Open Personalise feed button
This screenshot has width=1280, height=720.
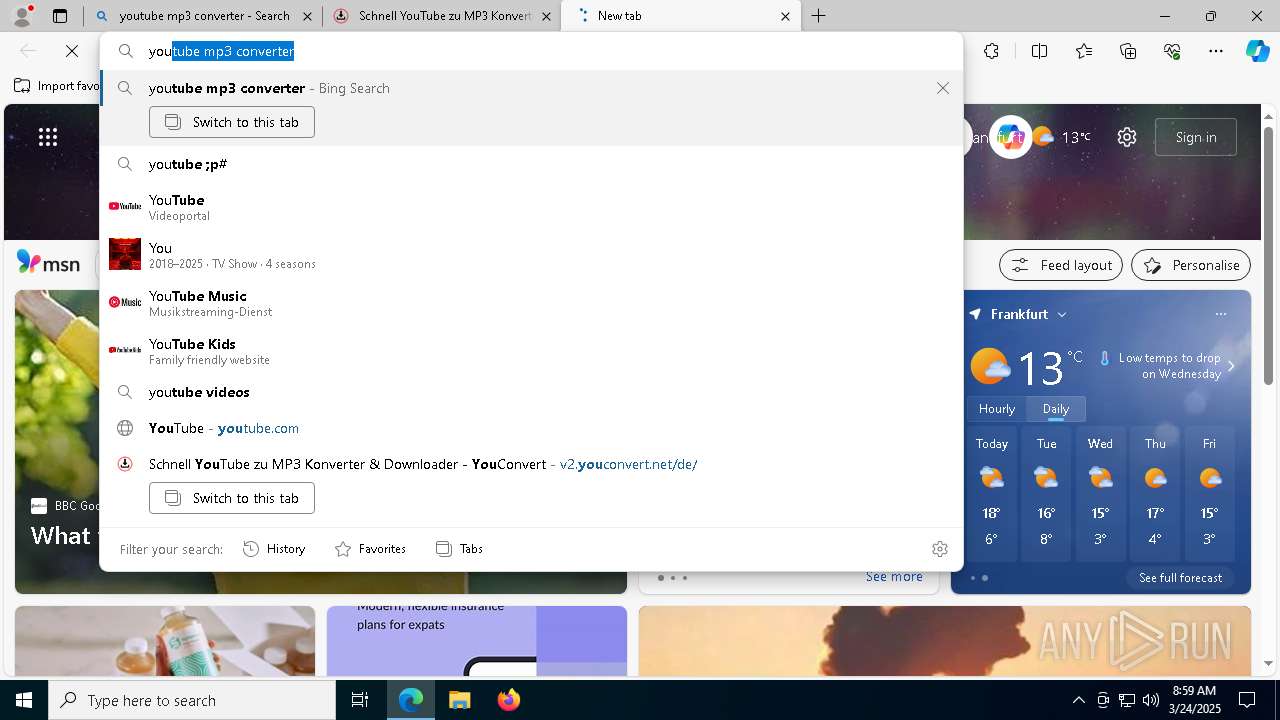1191,265
